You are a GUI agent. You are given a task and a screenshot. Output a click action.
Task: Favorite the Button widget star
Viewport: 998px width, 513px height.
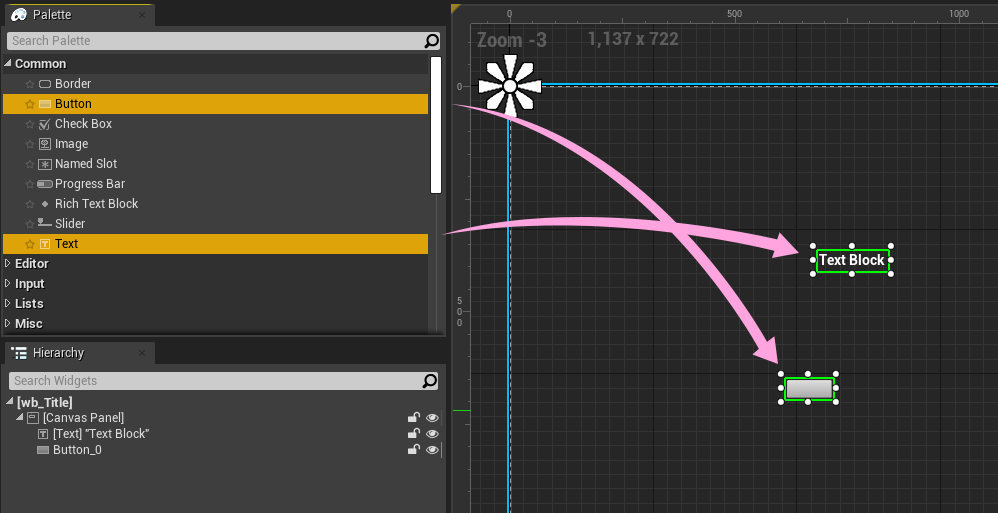click(x=29, y=104)
